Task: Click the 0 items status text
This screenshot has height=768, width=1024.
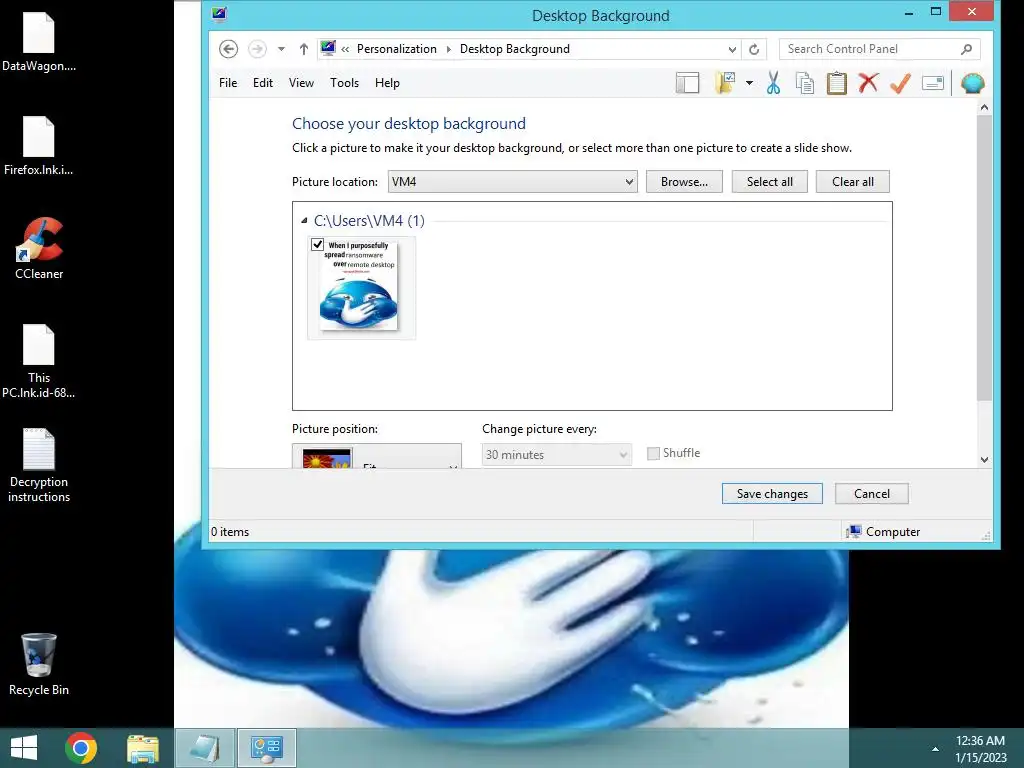Action: pyautogui.click(x=230, y=532)
